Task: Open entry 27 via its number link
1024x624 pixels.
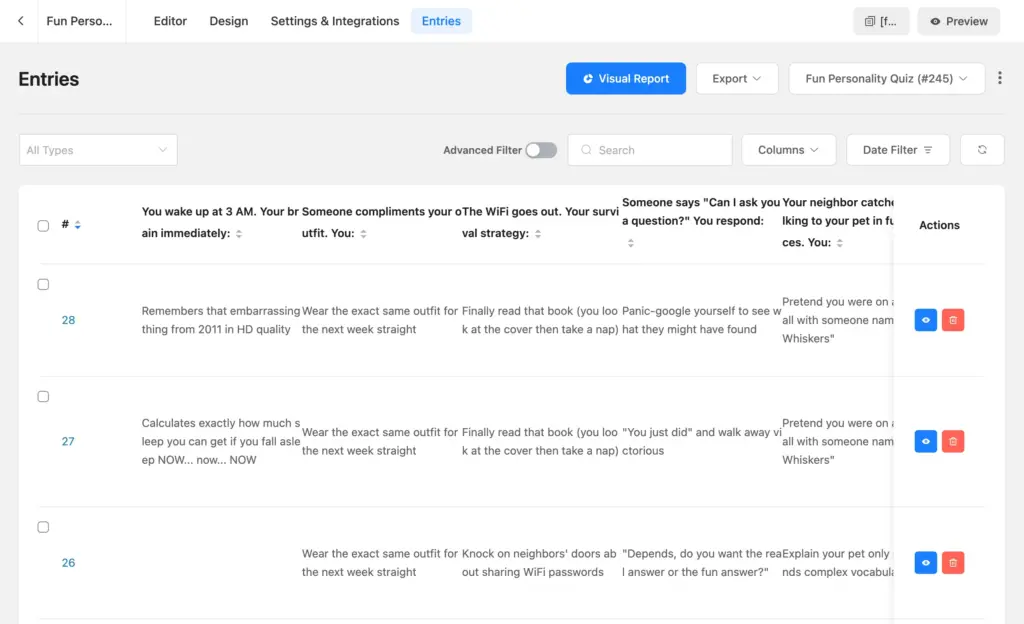Action: coord(68,441)
